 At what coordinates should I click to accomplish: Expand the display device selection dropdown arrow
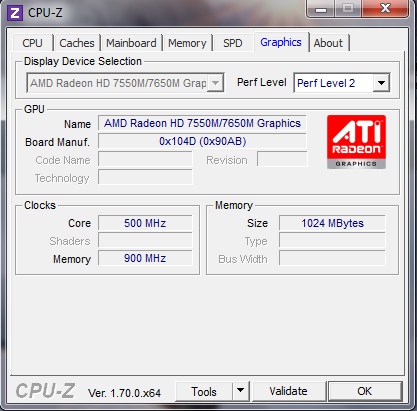coord(215,83)
